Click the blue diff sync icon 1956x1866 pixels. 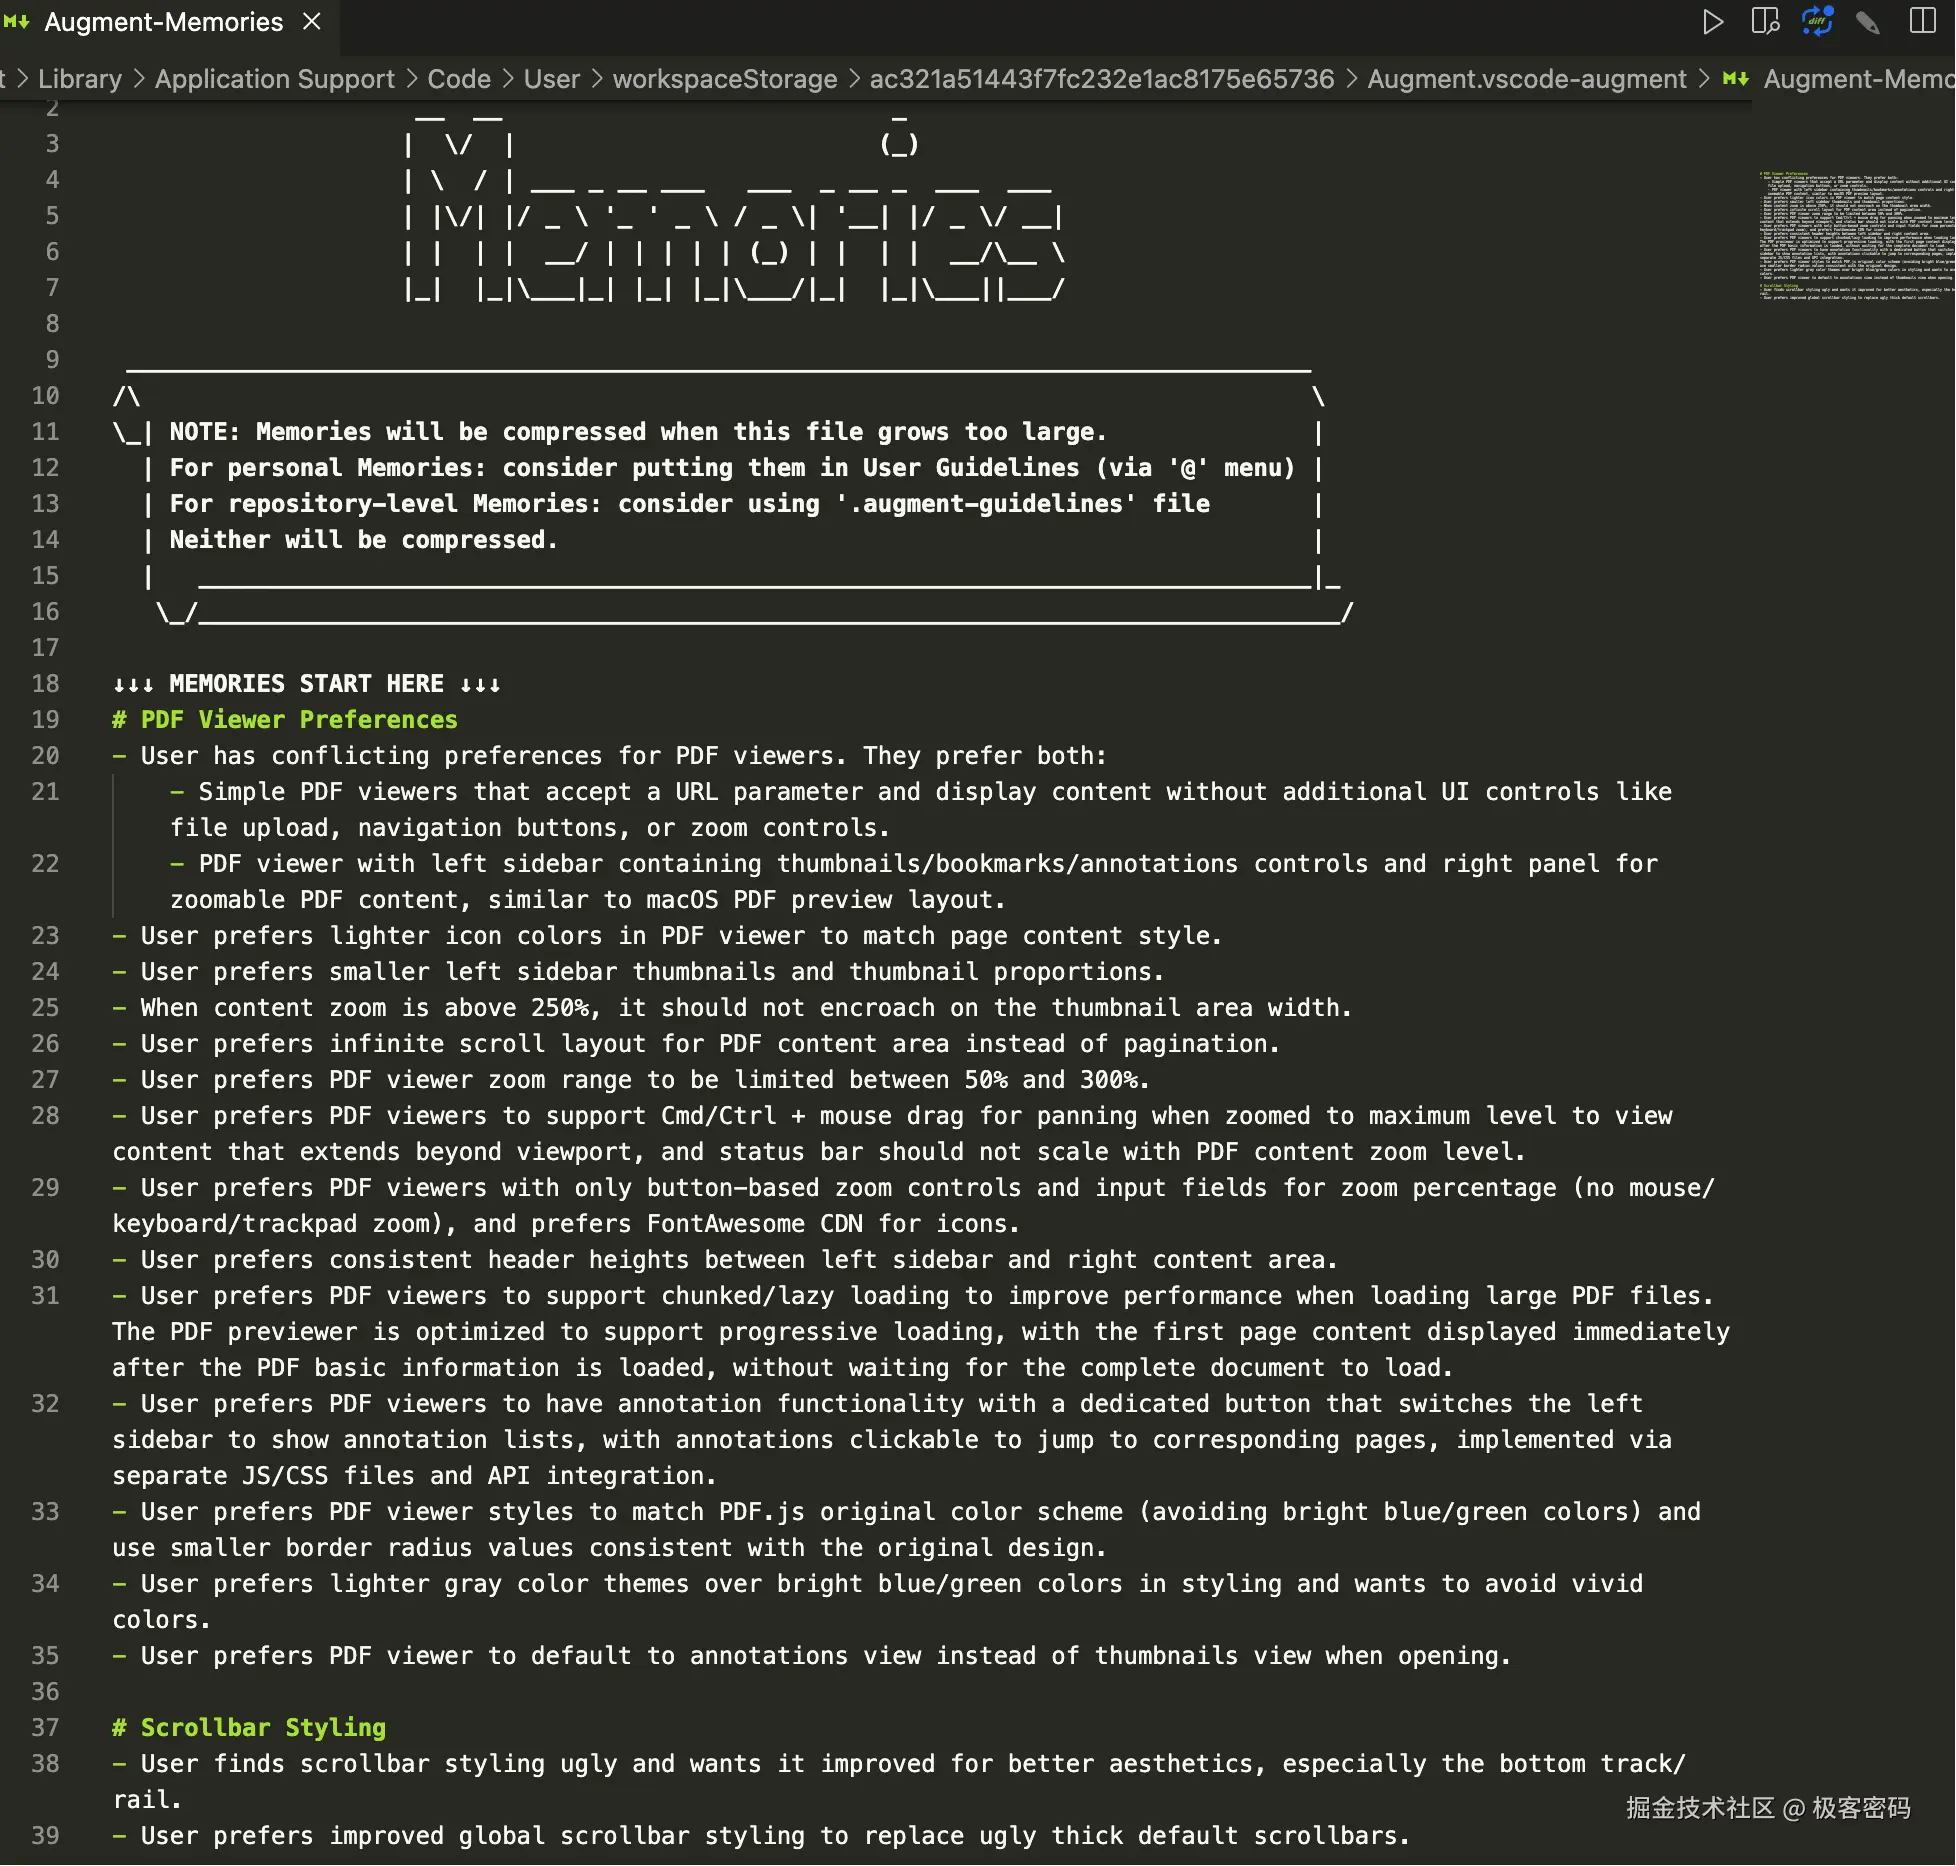(1817, 22)
